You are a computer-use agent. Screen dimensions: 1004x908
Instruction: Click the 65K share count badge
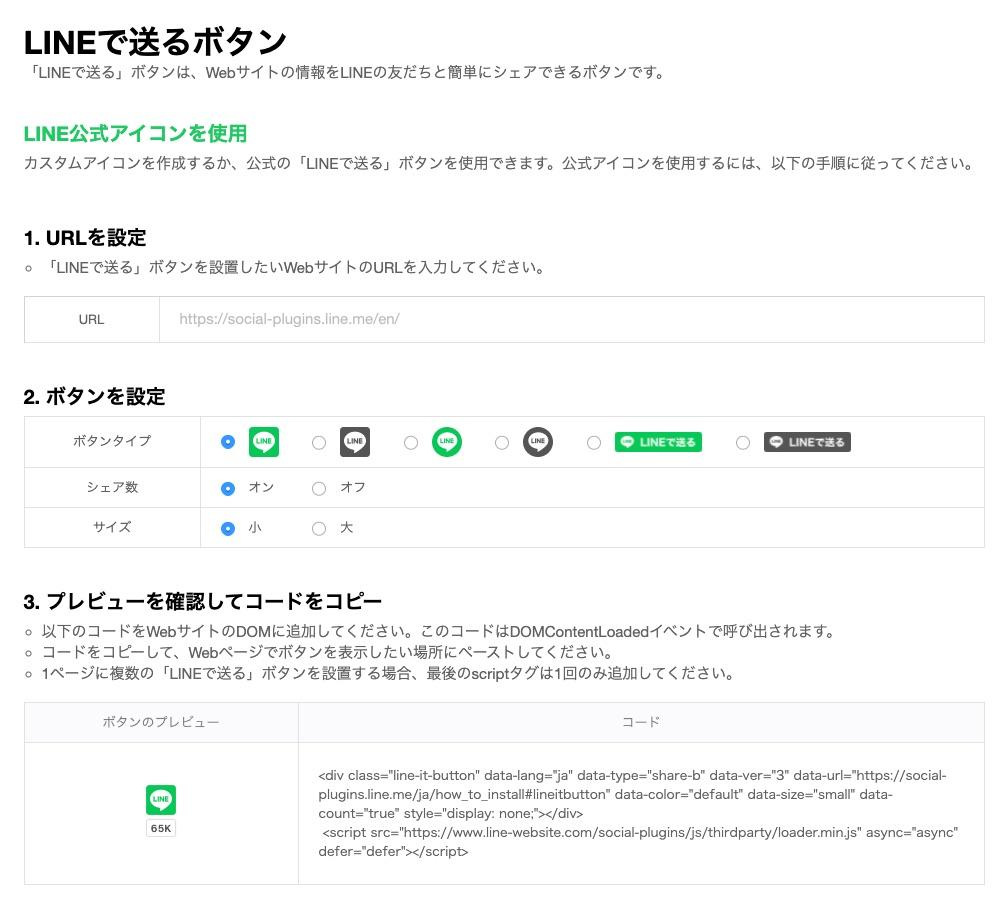click(161, 828)
